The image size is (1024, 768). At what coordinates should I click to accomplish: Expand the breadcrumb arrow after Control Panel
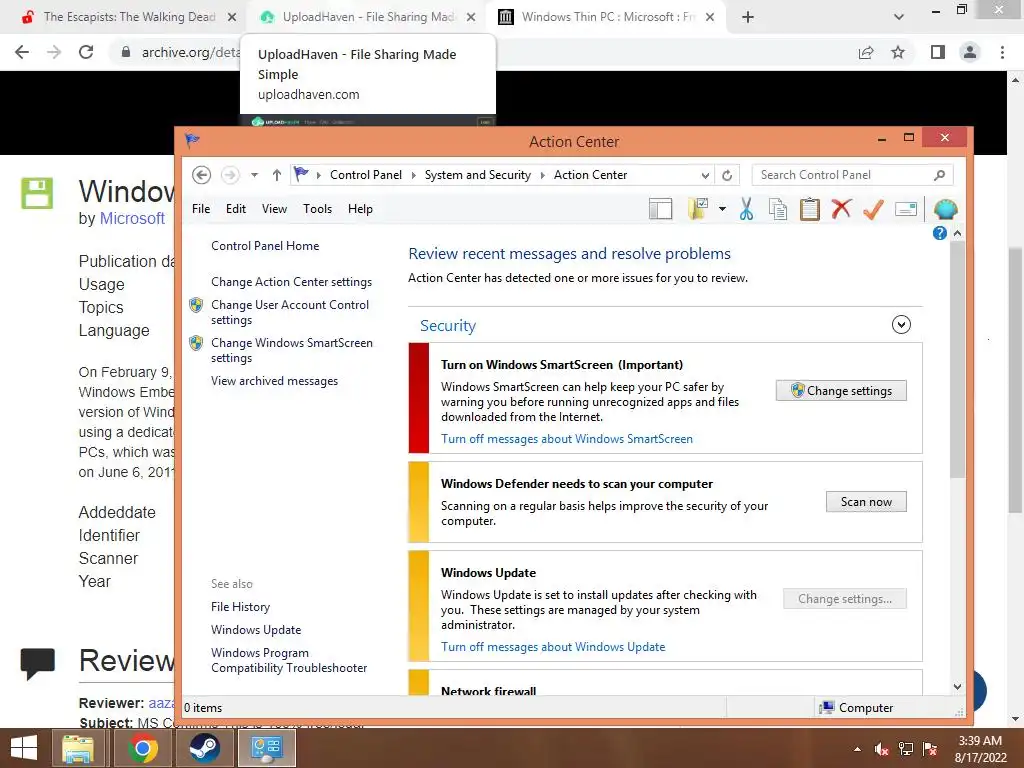tap(413, 175)
